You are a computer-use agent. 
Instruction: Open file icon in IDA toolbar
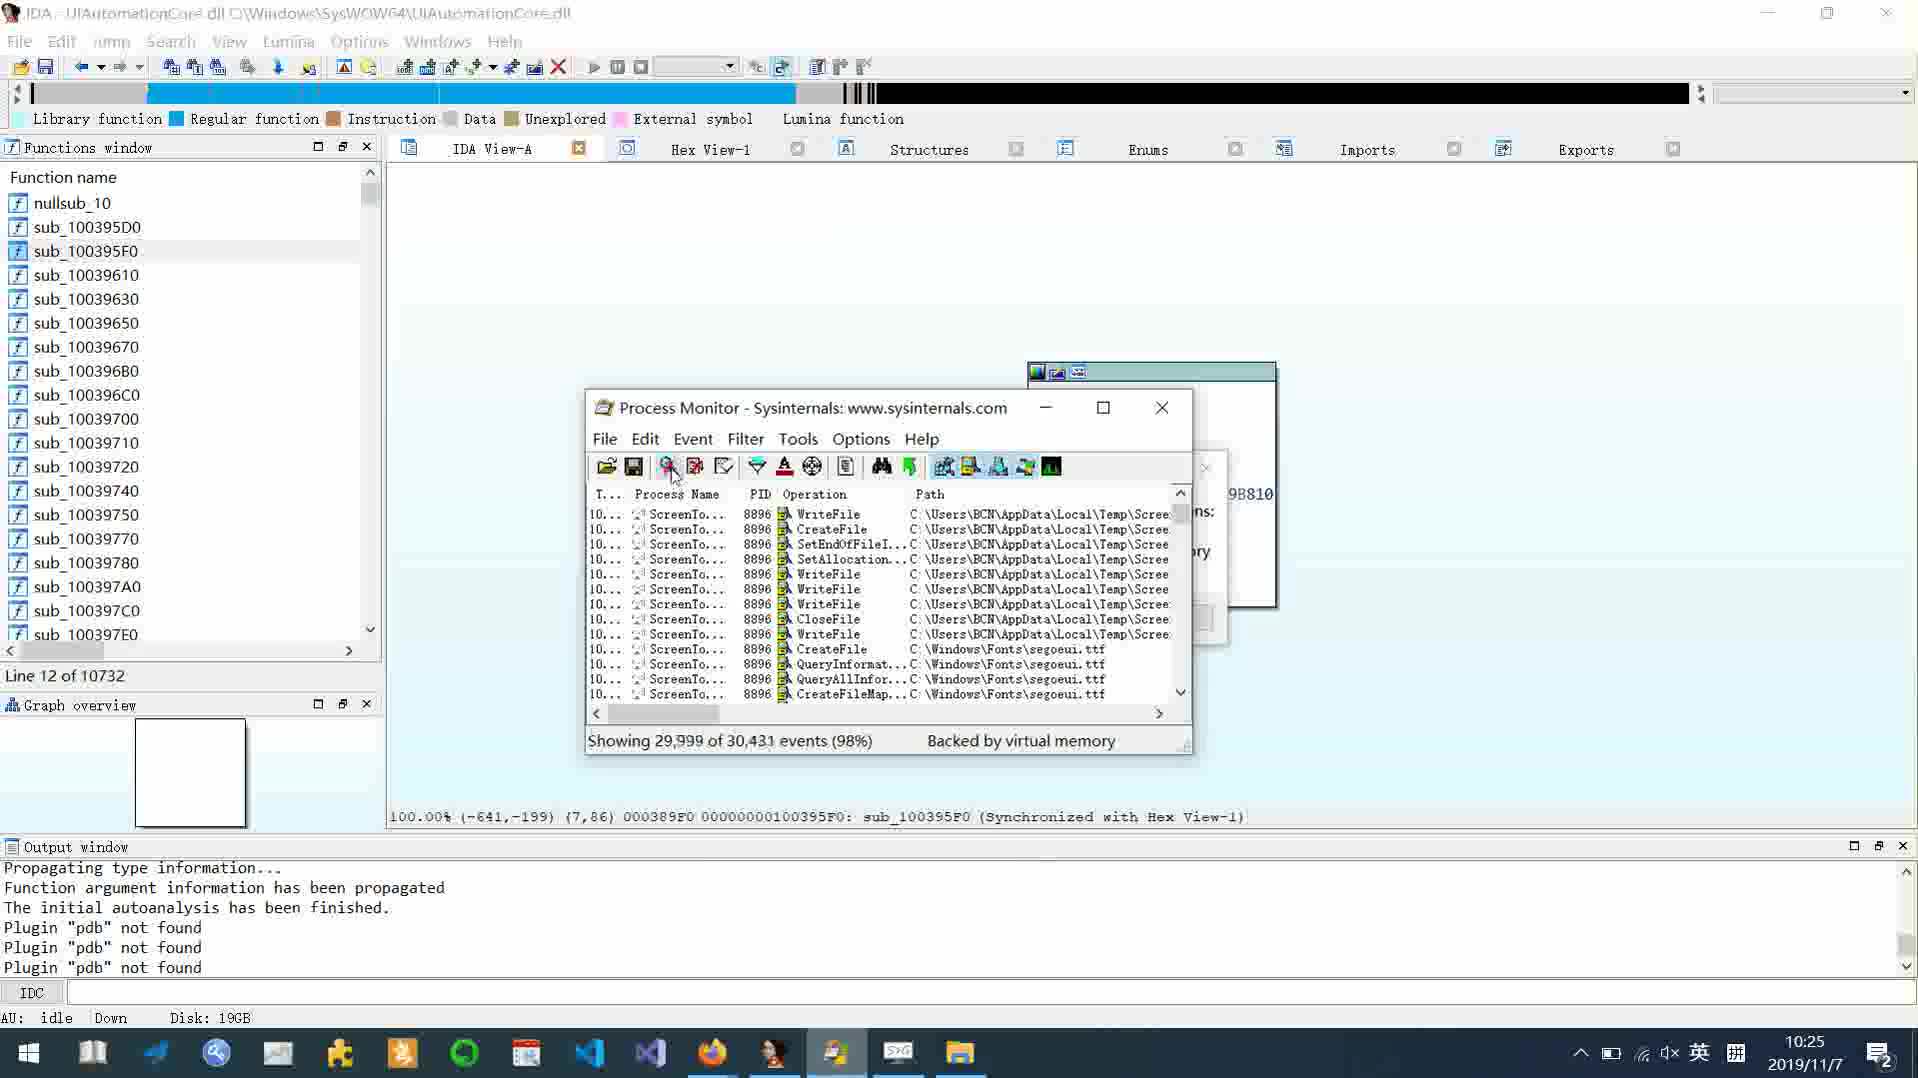point(20,67)
